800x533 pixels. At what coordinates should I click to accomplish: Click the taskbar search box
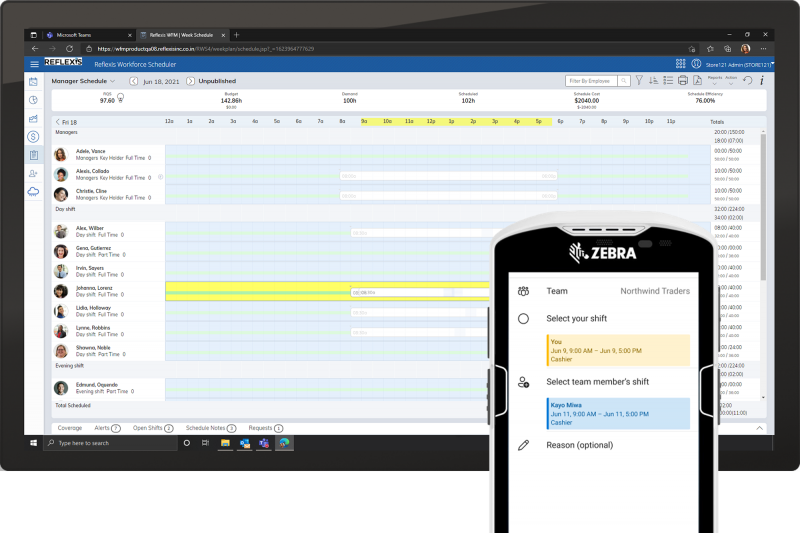(x=110, y=443)
